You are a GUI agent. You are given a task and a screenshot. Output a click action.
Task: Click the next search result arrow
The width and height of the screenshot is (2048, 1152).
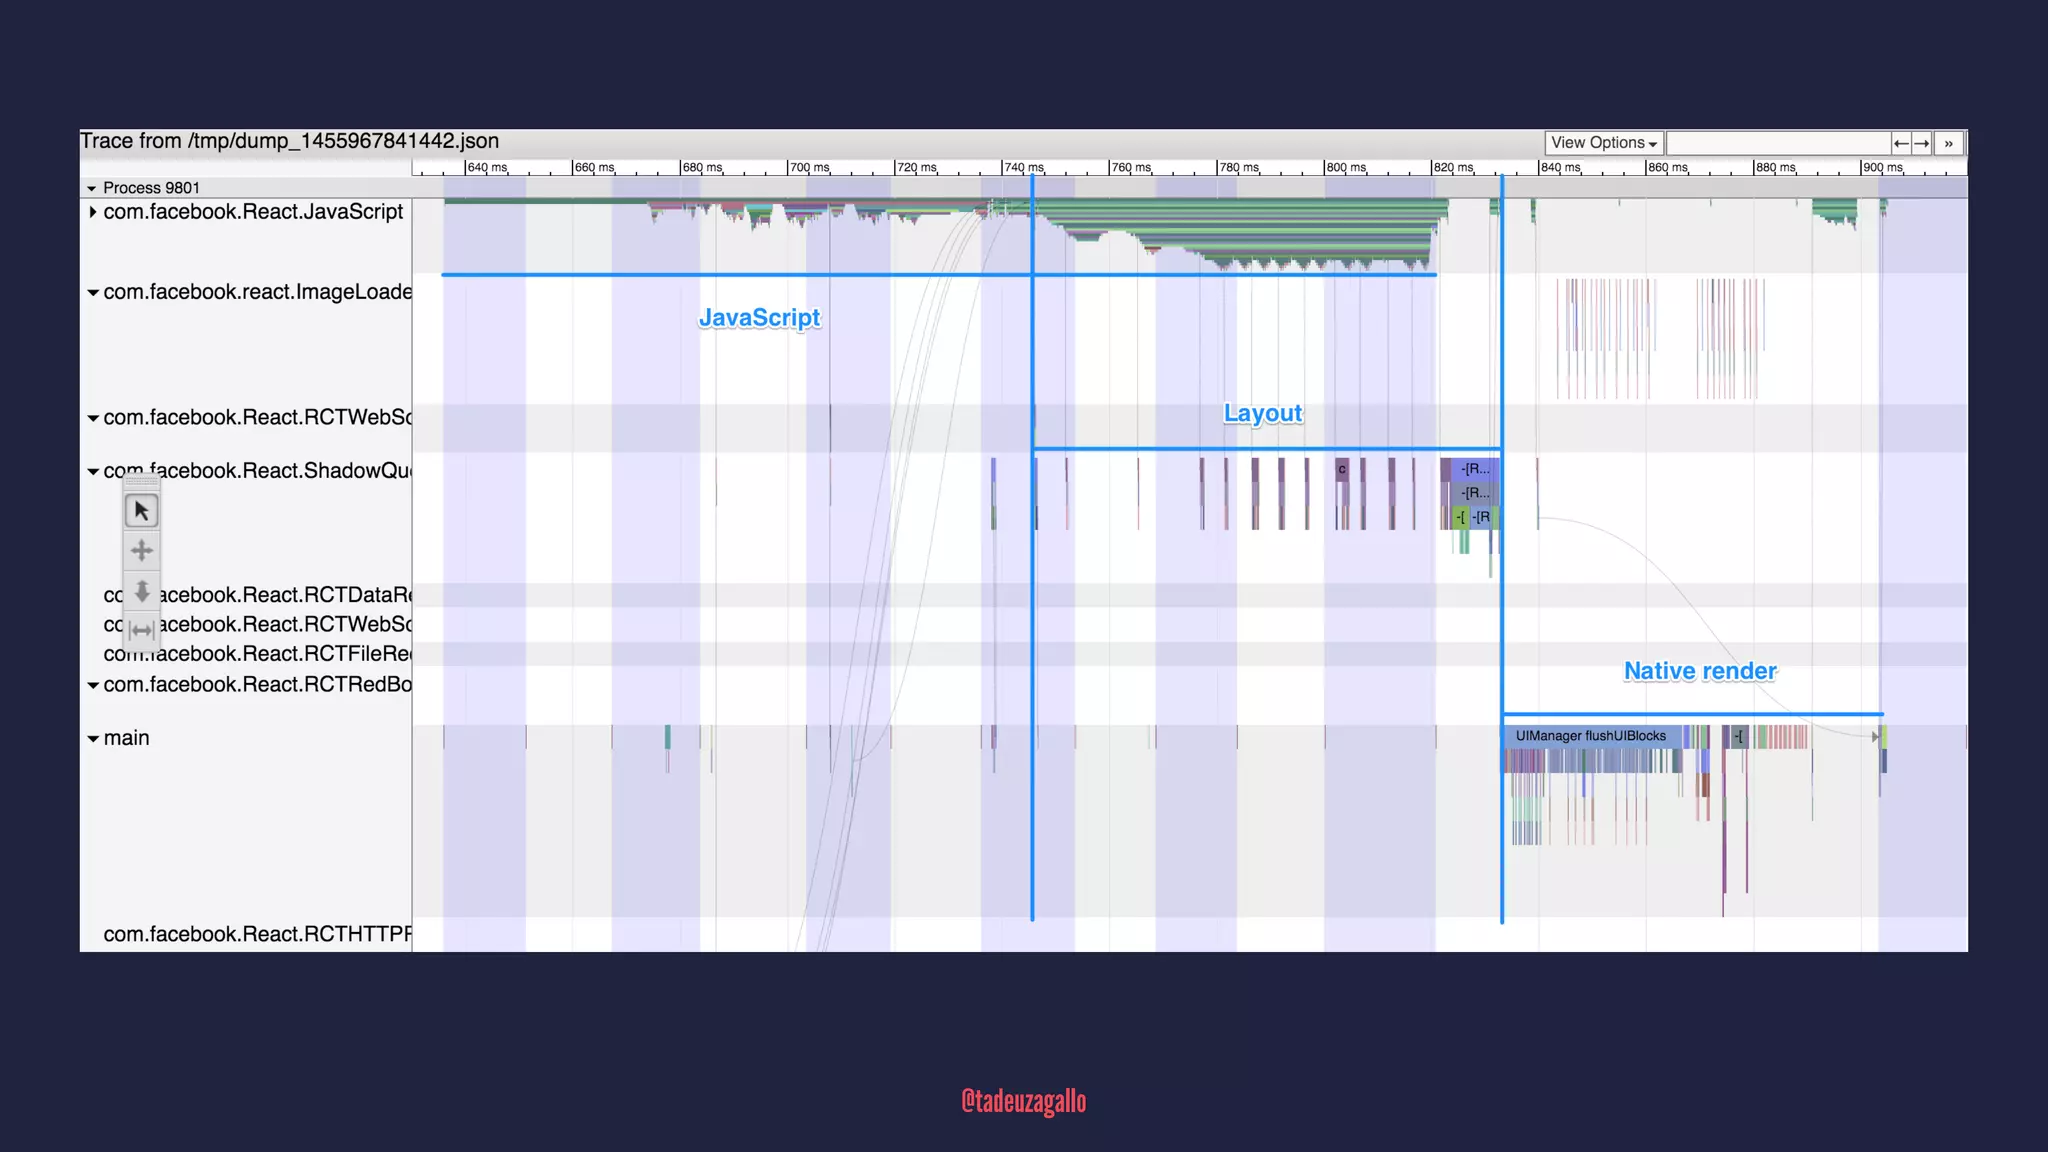pyautogui.click(x=1921, y=143)
